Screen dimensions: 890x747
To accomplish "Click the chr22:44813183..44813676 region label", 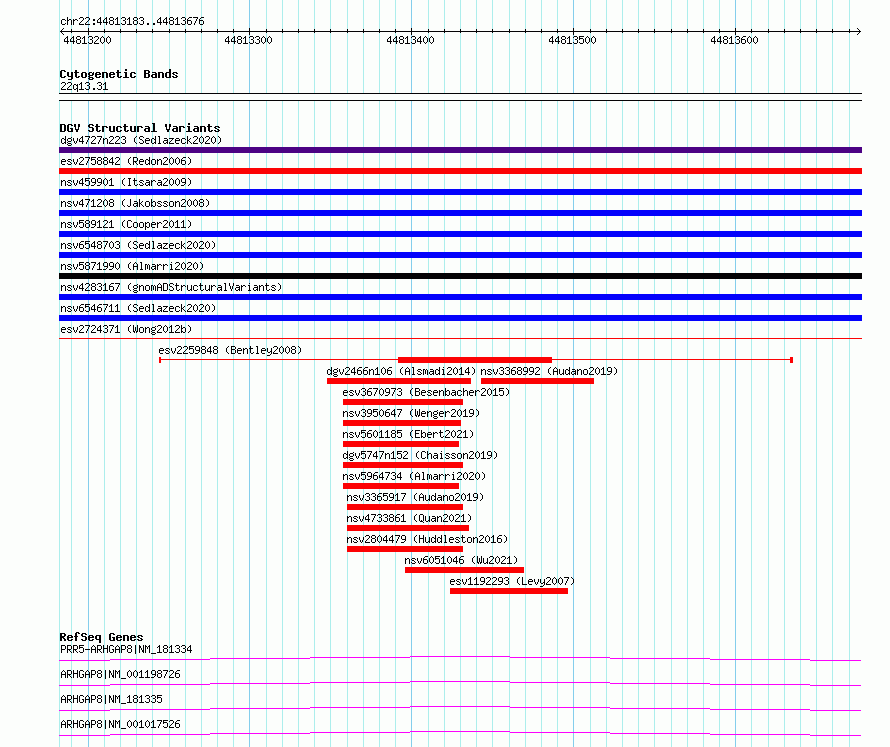I will [132, 21].
